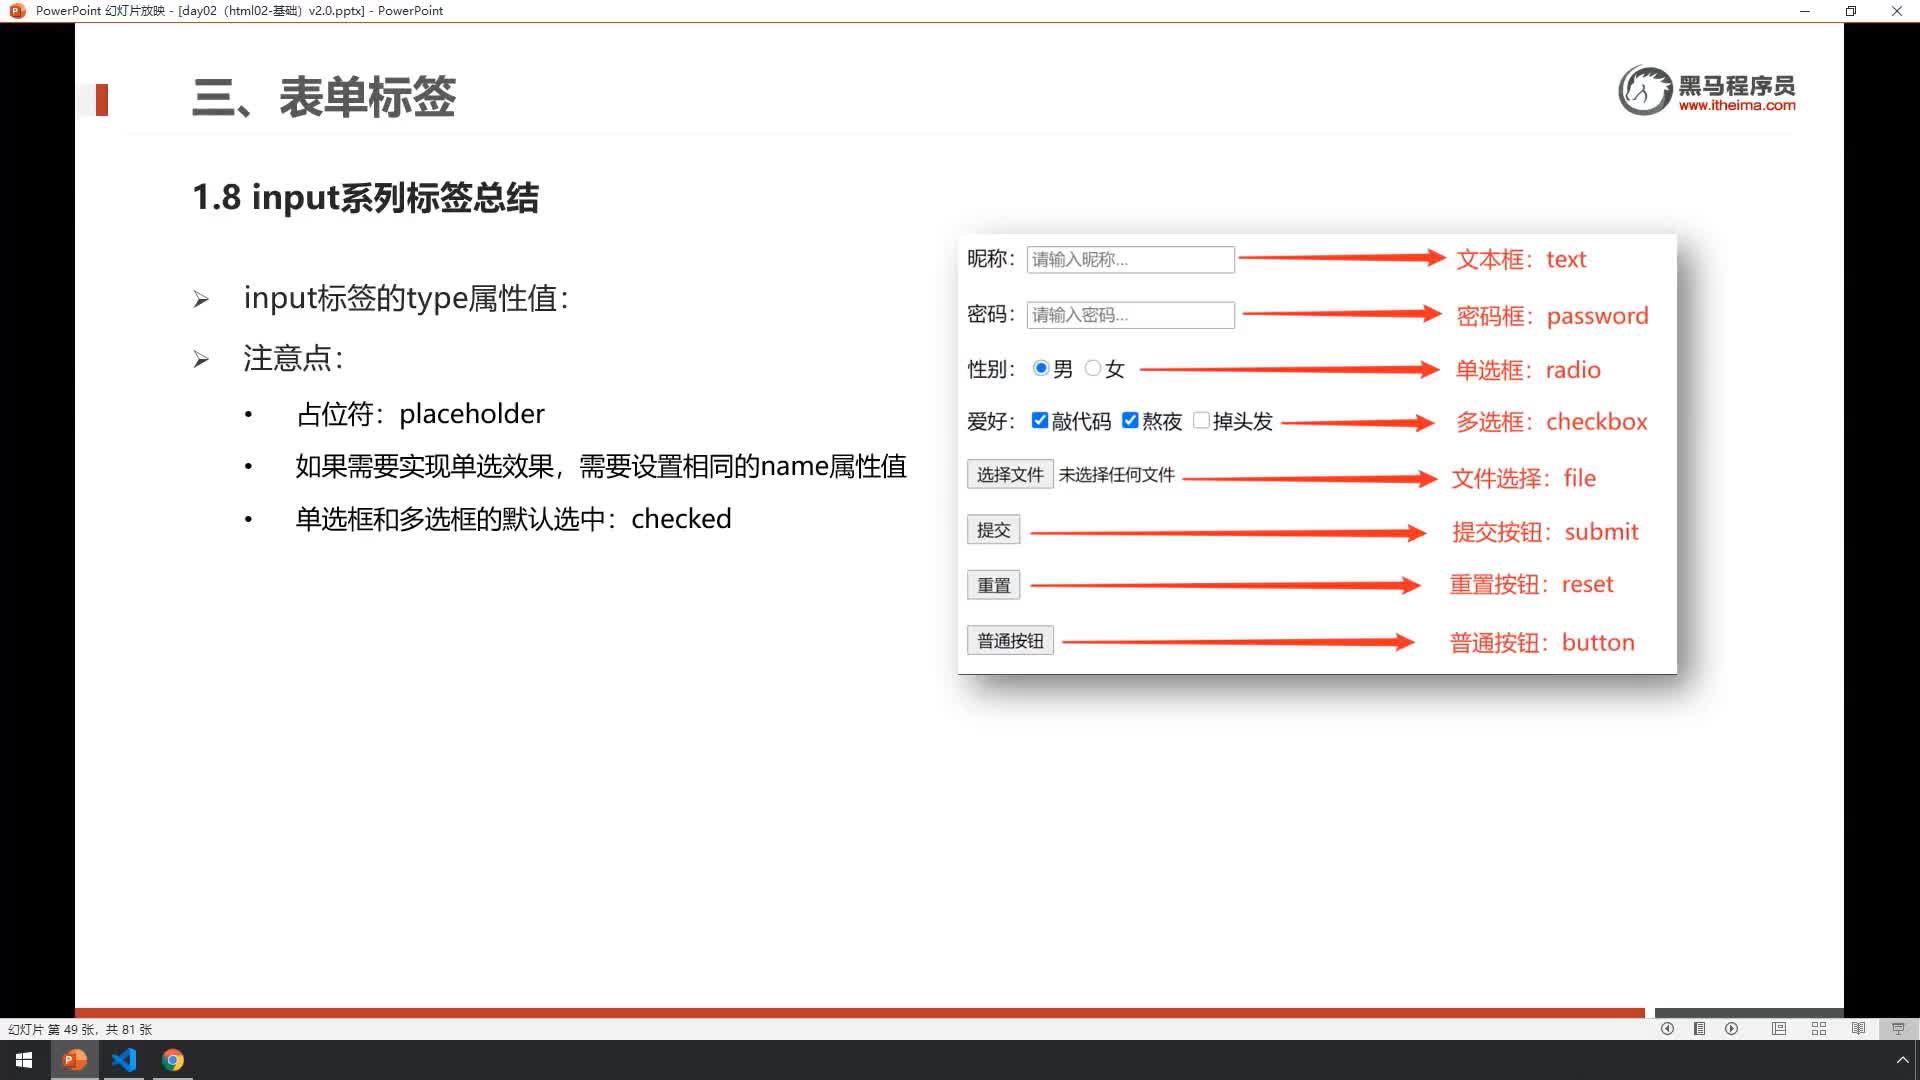Click the label 普通按钮：button
1920x1080 pixels.
[x=1542, y=643]
